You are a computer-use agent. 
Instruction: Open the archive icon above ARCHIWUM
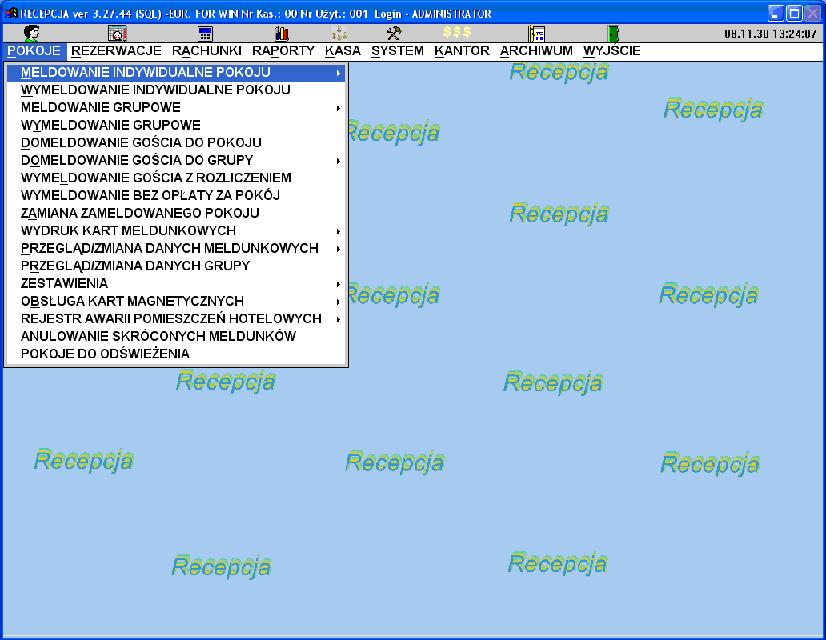536,33
